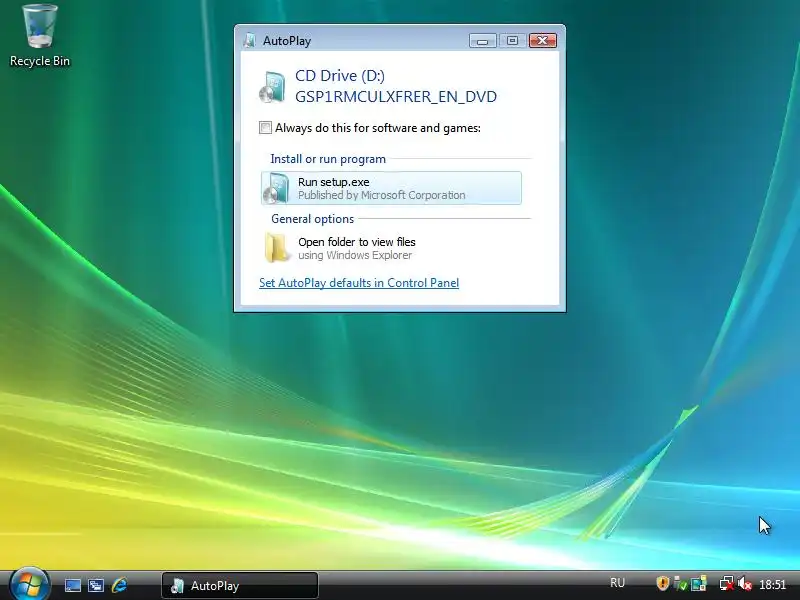Click the network disconnected tray icon
Screen dimensions: 800x600
point(726,583)
